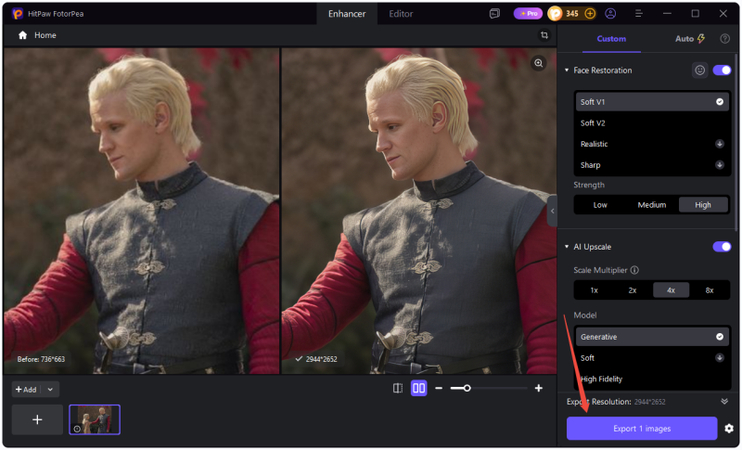
Task: Click the right panel scrollbar
Action: (x=735, y=142)
